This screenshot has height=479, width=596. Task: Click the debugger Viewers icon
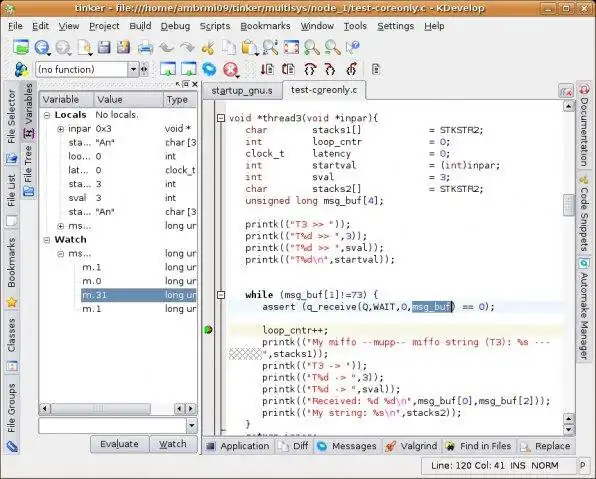pyautogui.click(x=376, y=70)
